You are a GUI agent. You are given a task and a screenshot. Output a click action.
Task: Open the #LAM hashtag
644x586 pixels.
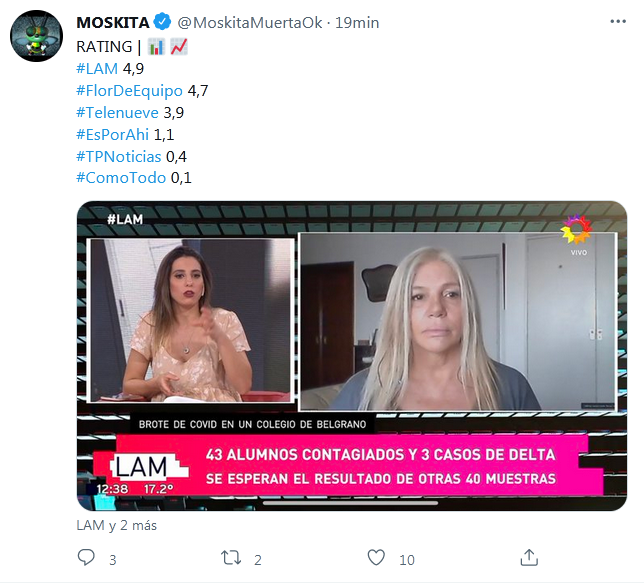[97, 69]
